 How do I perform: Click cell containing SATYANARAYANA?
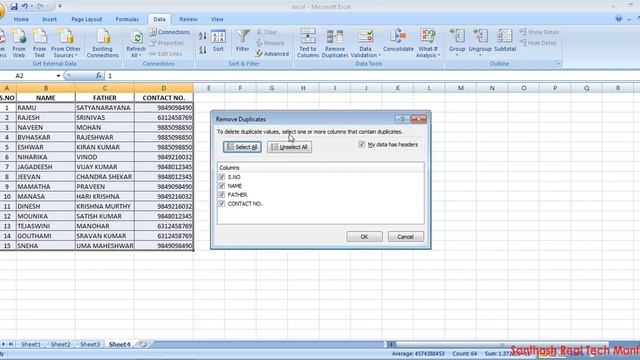104,108
